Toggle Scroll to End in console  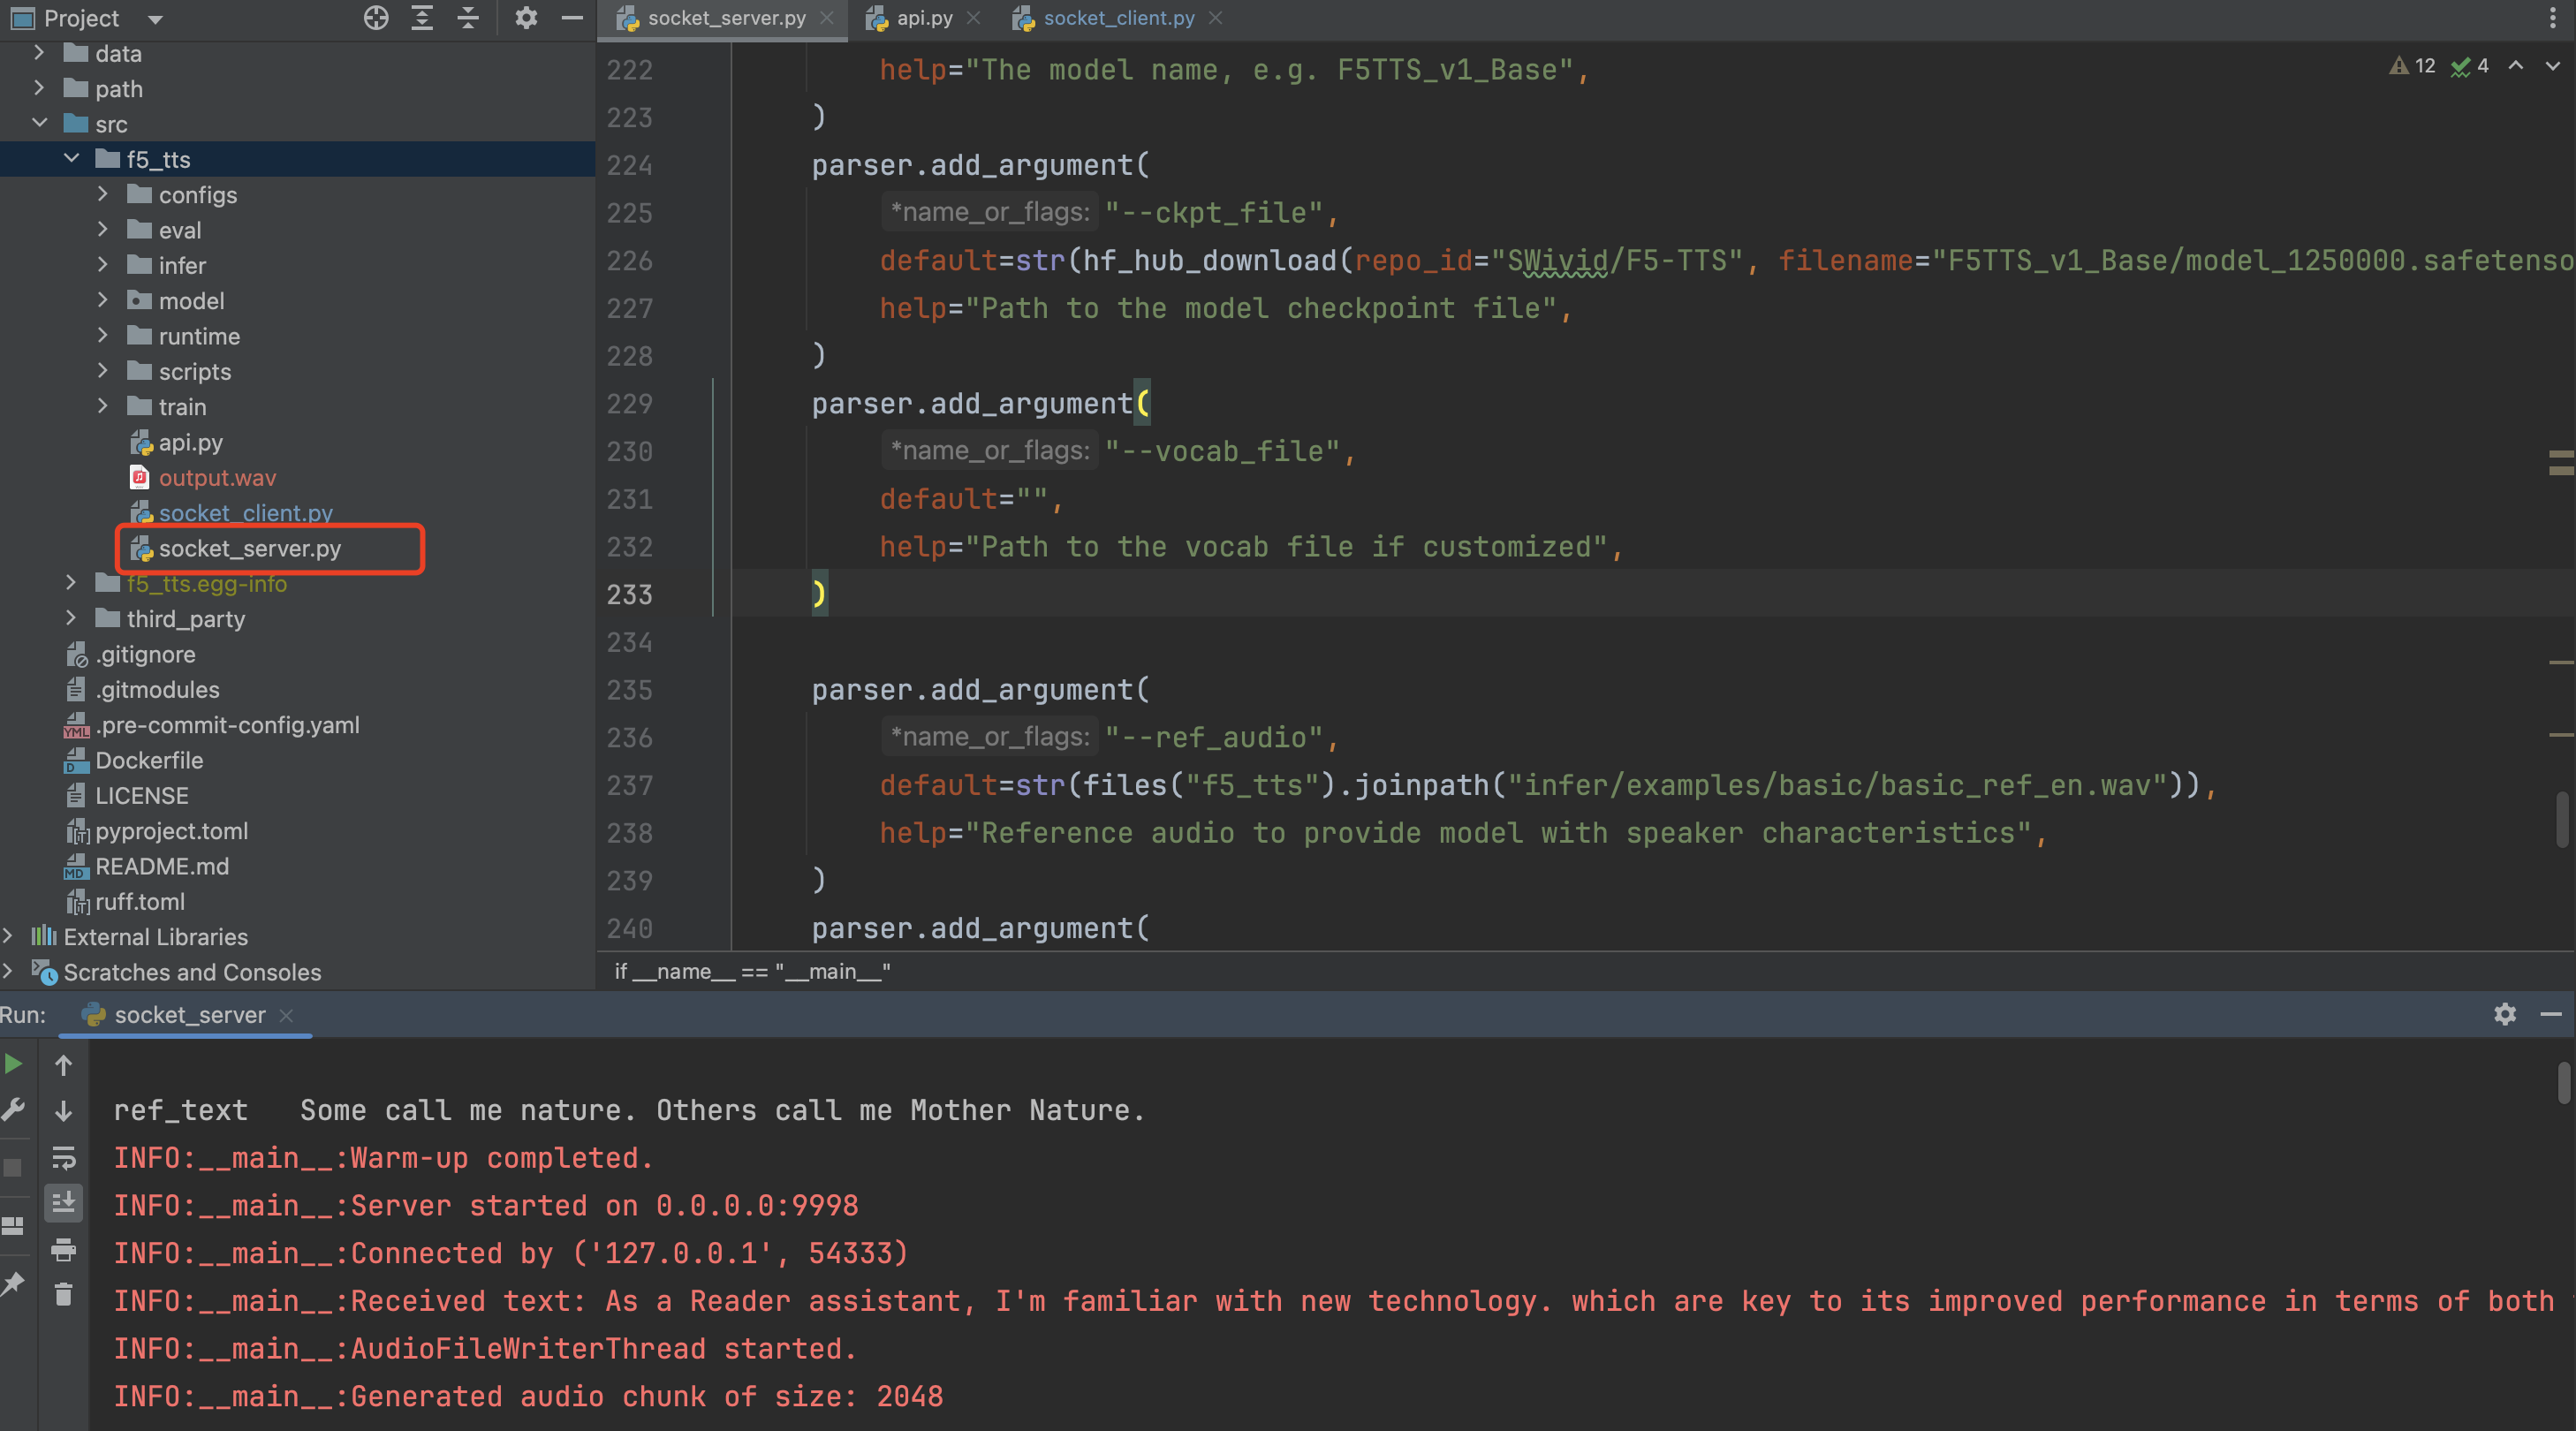63,1203
